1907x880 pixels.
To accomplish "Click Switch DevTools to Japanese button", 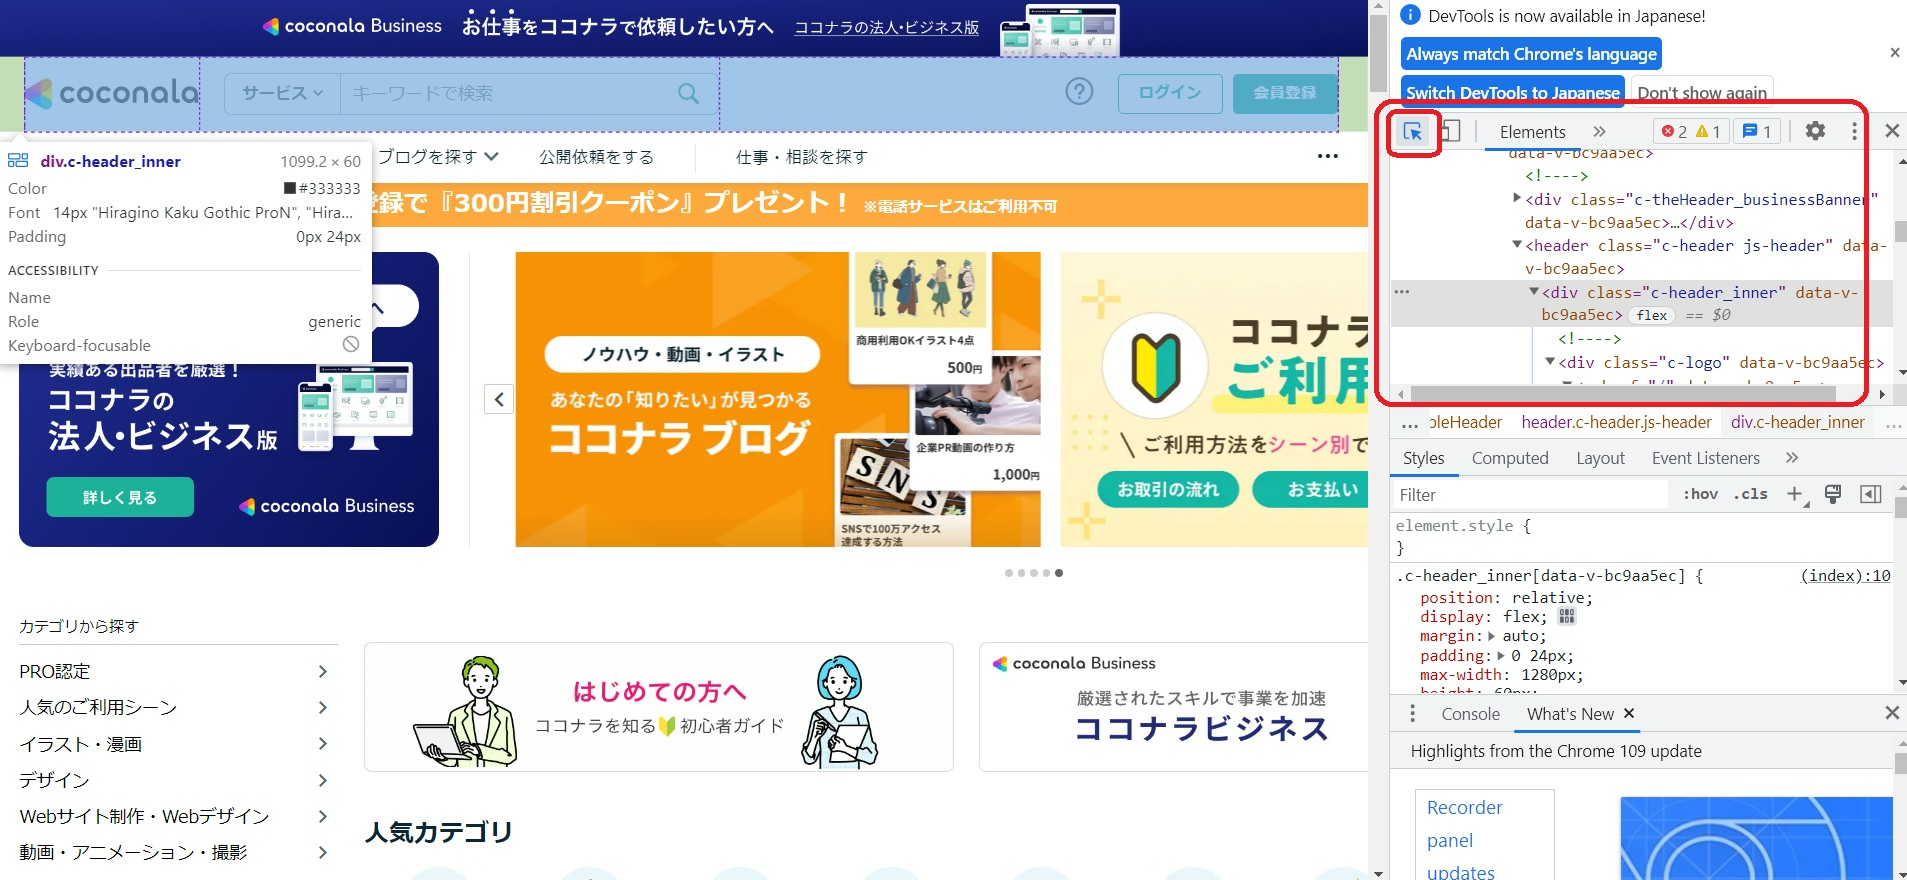I will [1512, 92].
